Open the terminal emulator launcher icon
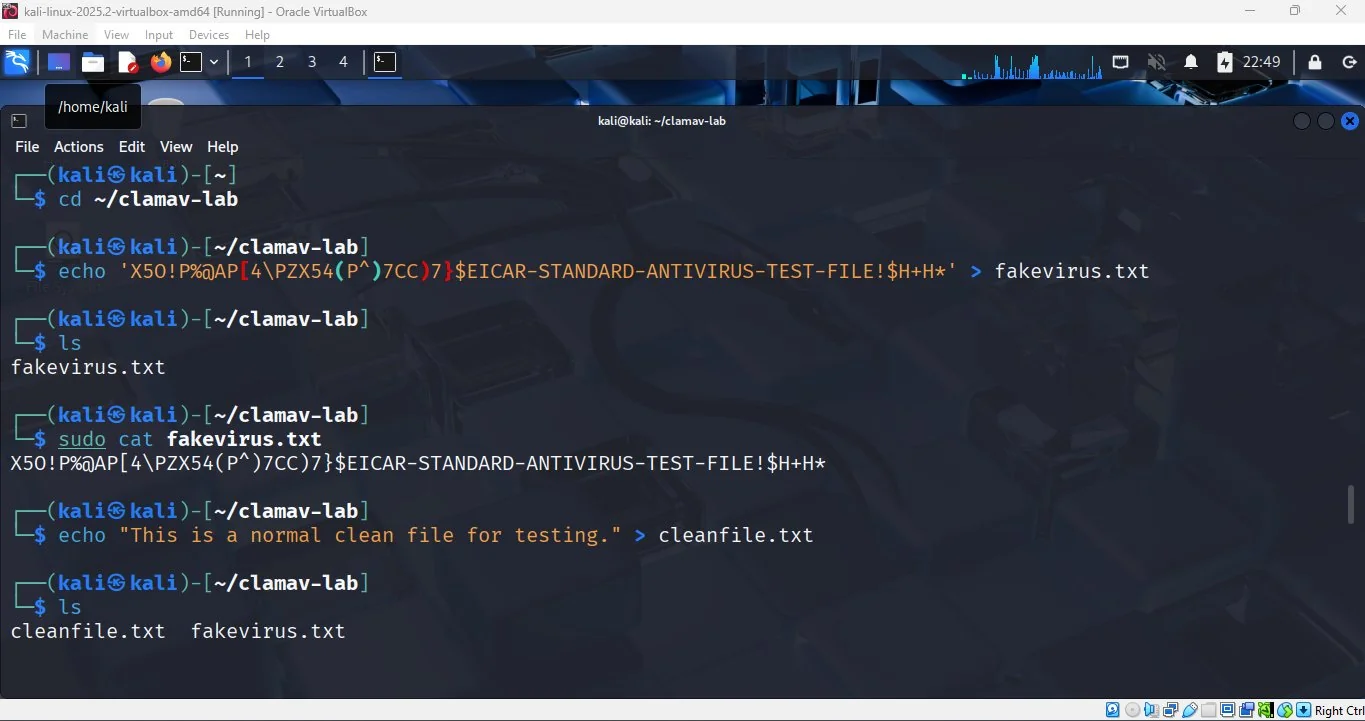 [x=191, y=62]
